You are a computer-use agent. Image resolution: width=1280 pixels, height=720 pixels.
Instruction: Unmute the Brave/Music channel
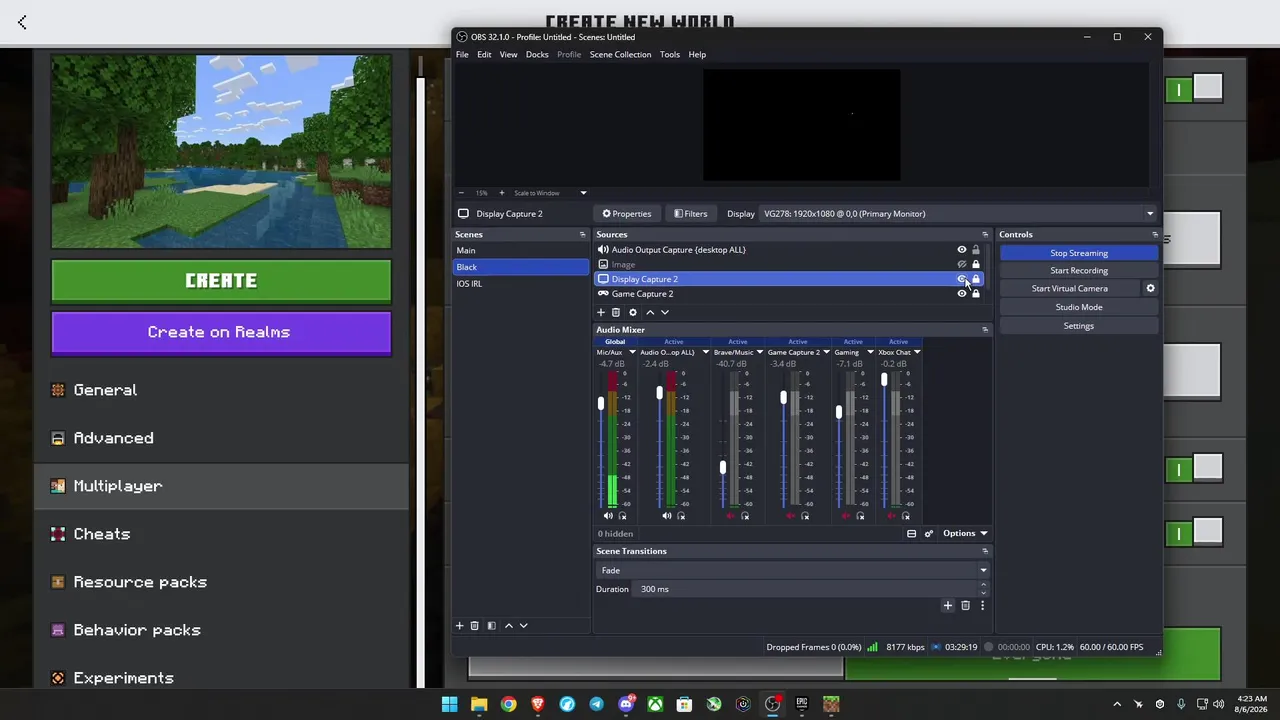click(731, 516)
